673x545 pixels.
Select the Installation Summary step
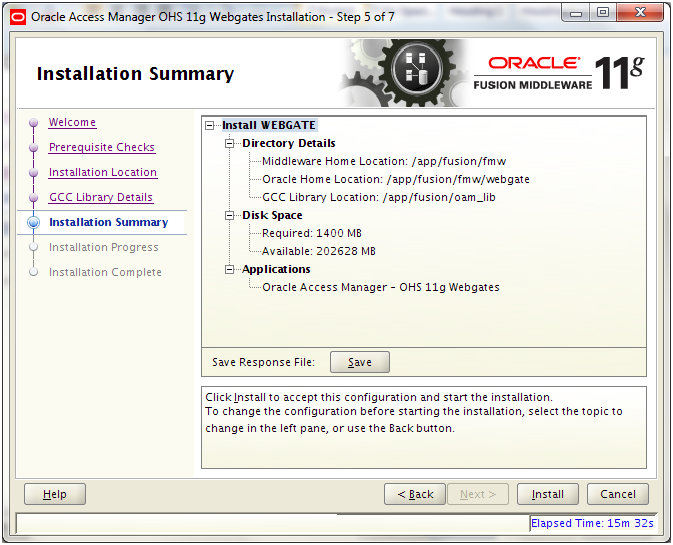(x=109, y=222)
